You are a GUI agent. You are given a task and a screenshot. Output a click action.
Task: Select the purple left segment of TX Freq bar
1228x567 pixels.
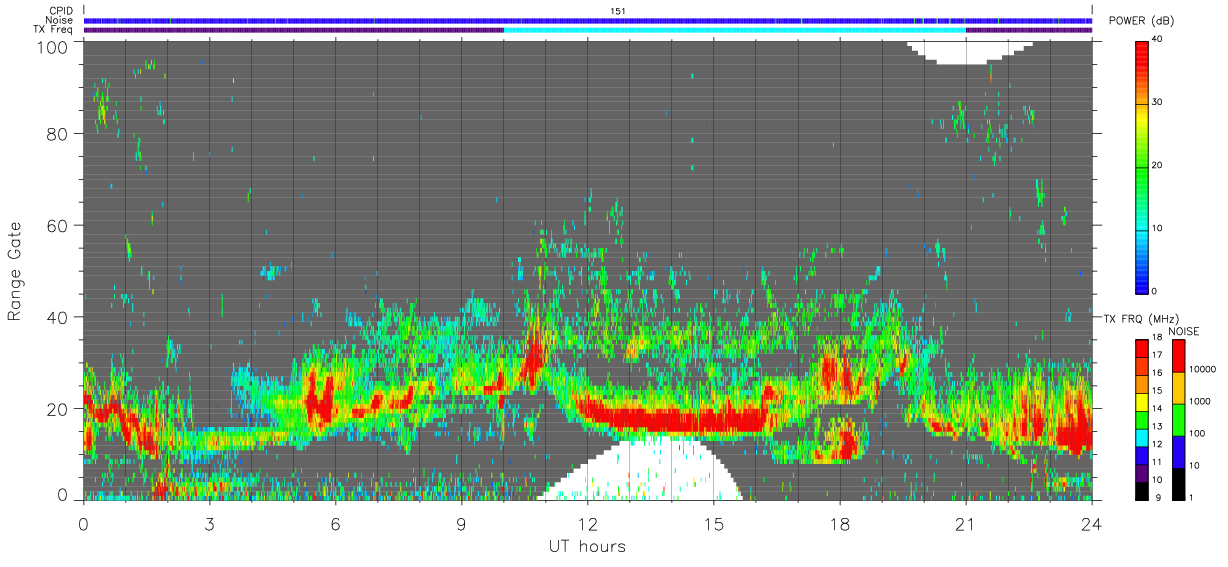(293, 30)
